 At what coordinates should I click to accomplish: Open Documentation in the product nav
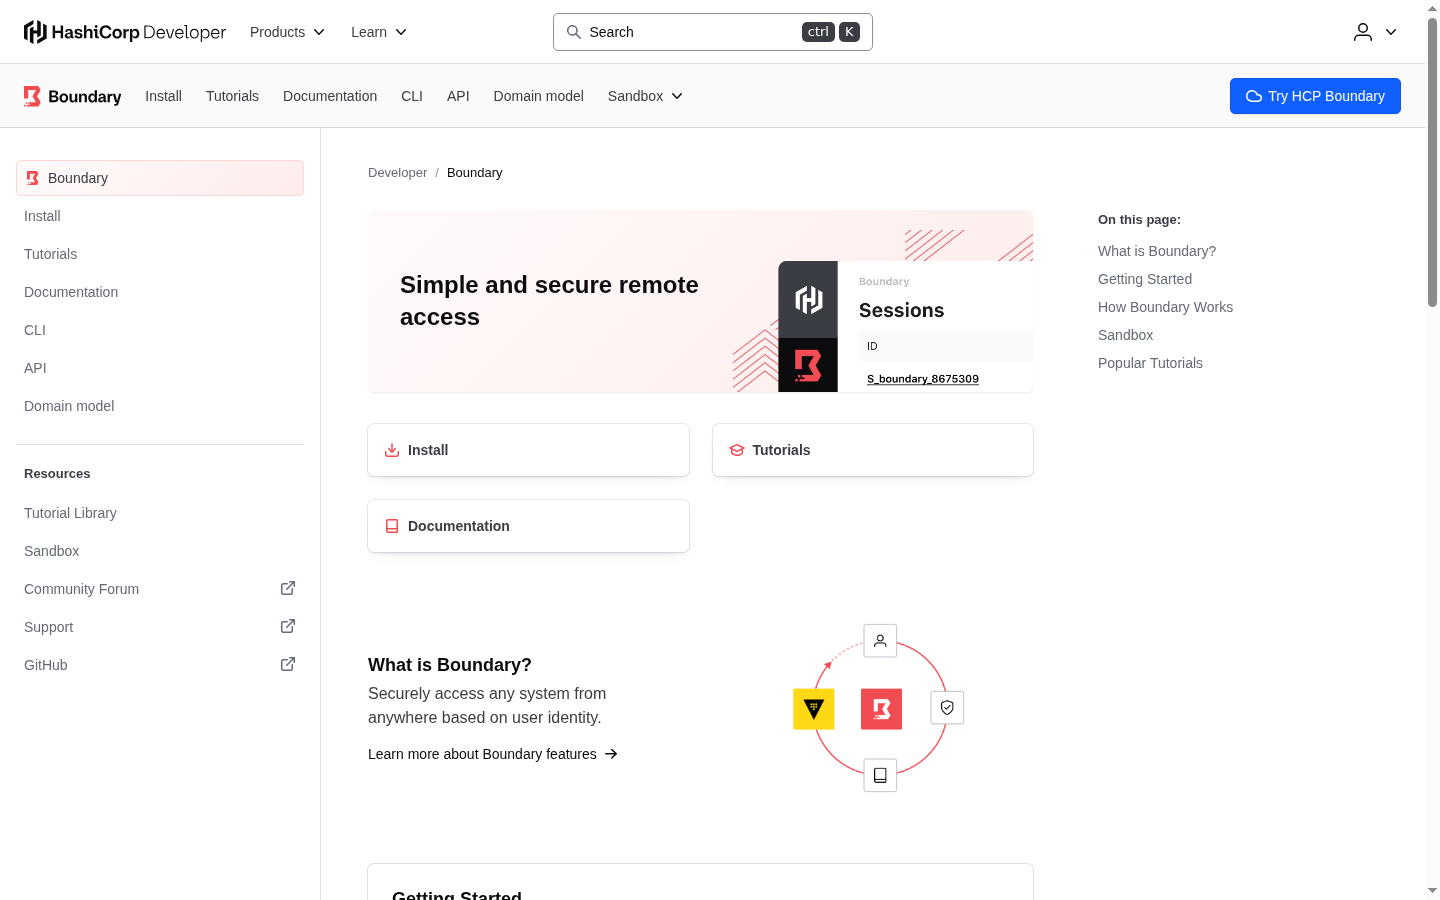pyautogui.click(x=330, y=96)
